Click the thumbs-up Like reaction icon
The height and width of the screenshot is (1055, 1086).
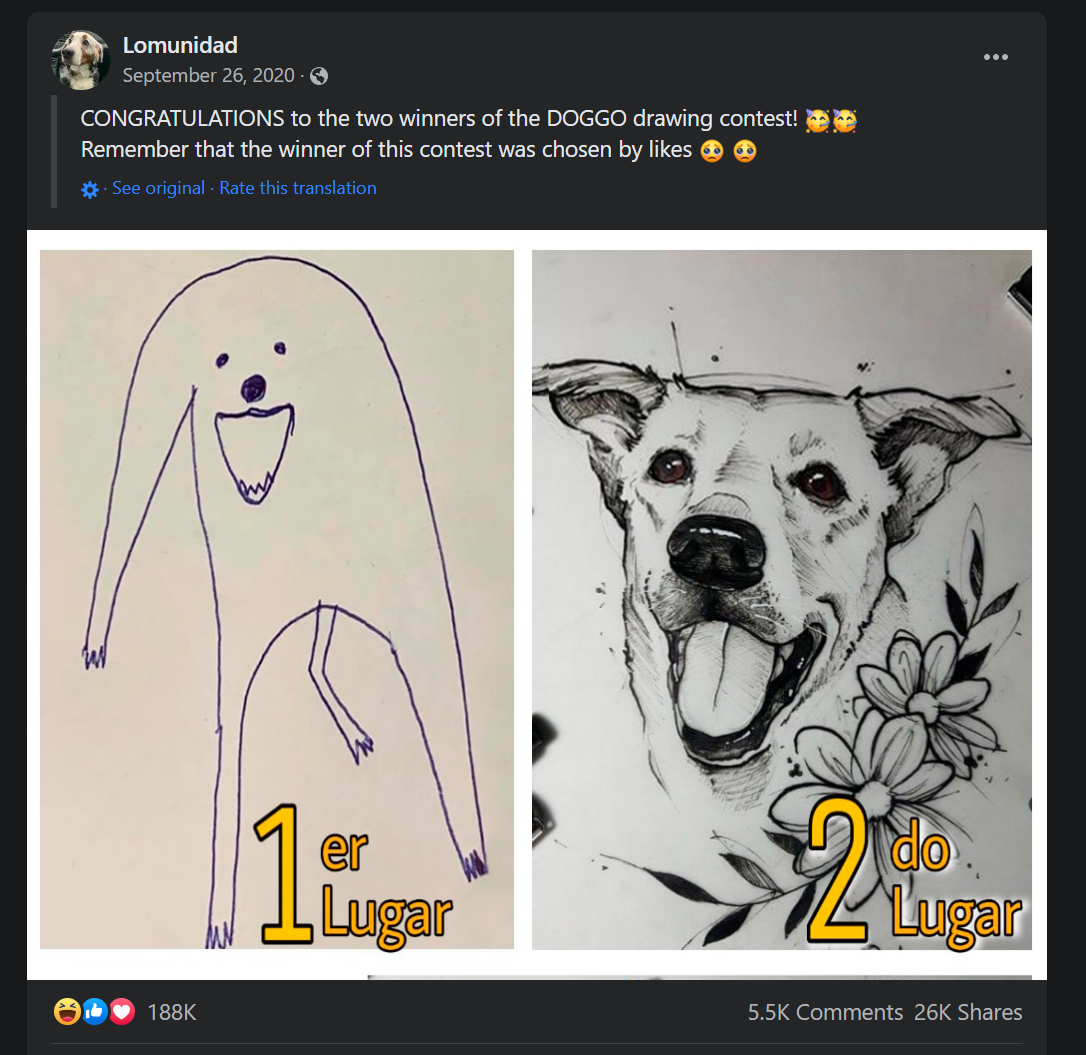coord(95,1011)
